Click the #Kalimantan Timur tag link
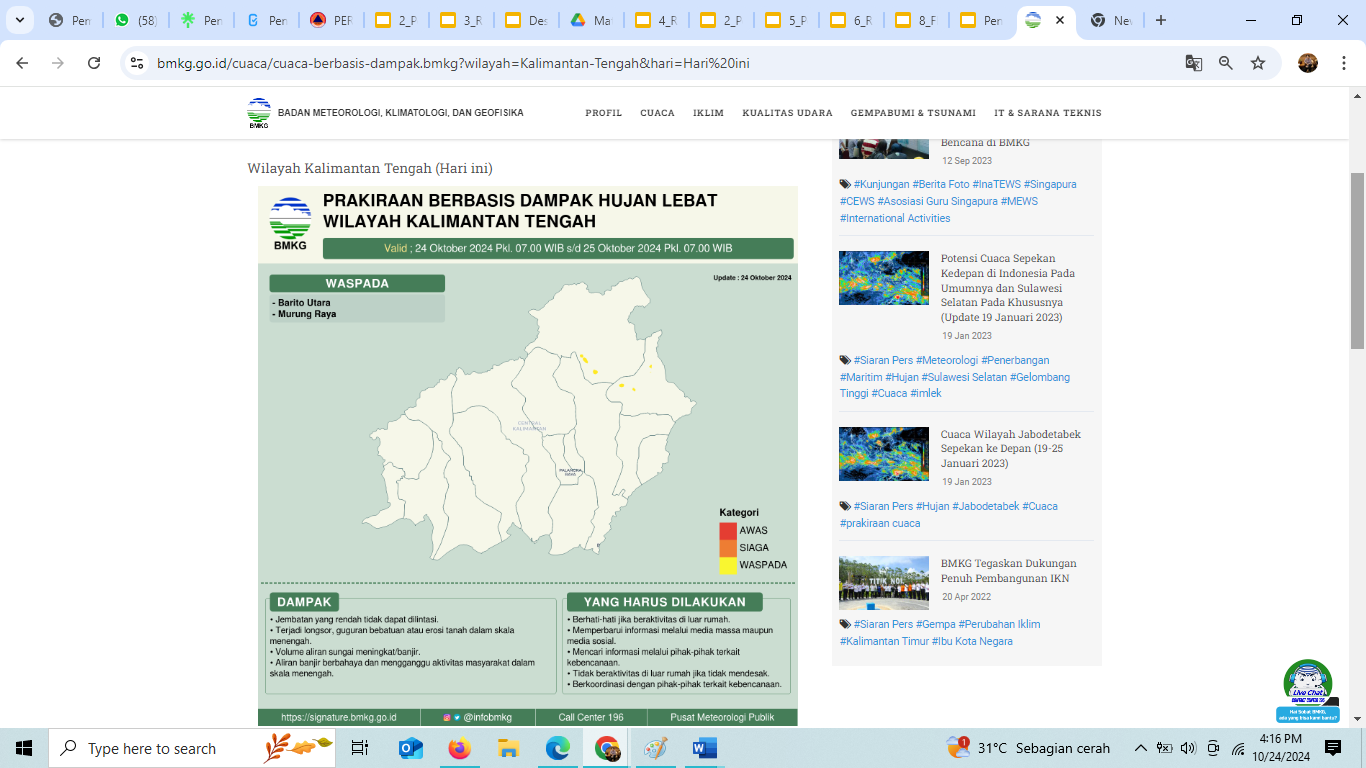Screen dimensions: 1366x768 point(884,641)
